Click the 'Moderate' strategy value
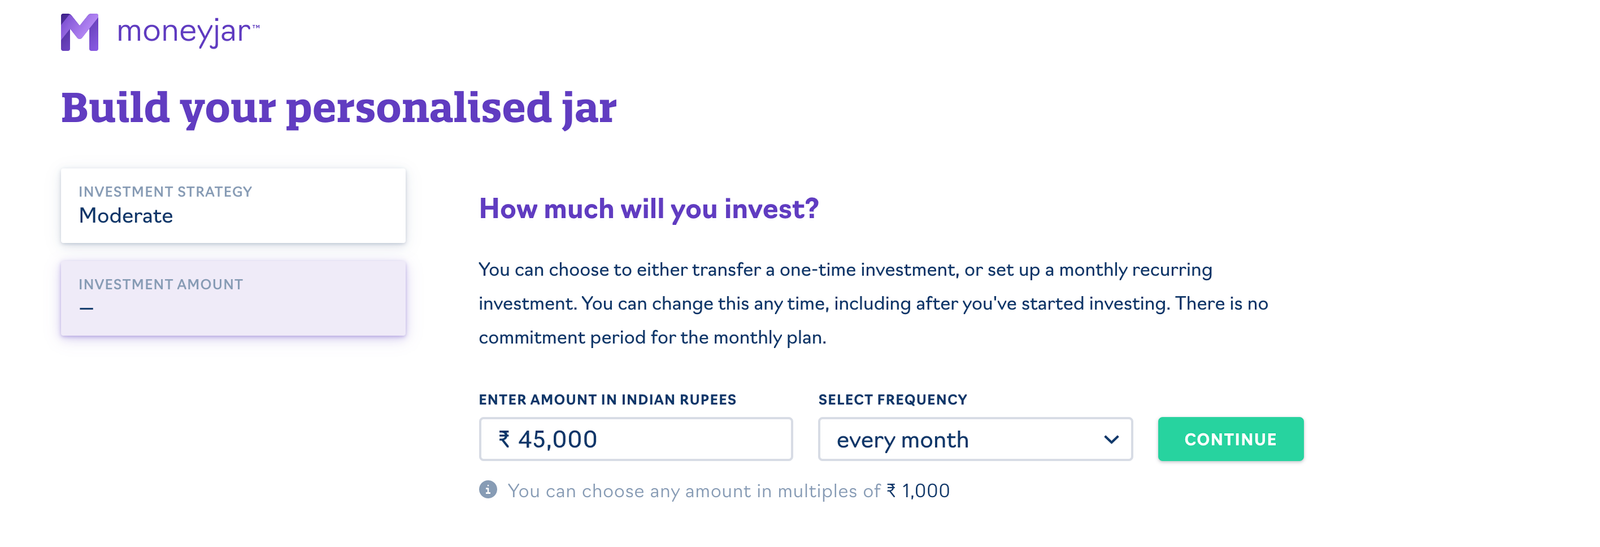Viewport: 1600px width, 547px height. point(126,216)
